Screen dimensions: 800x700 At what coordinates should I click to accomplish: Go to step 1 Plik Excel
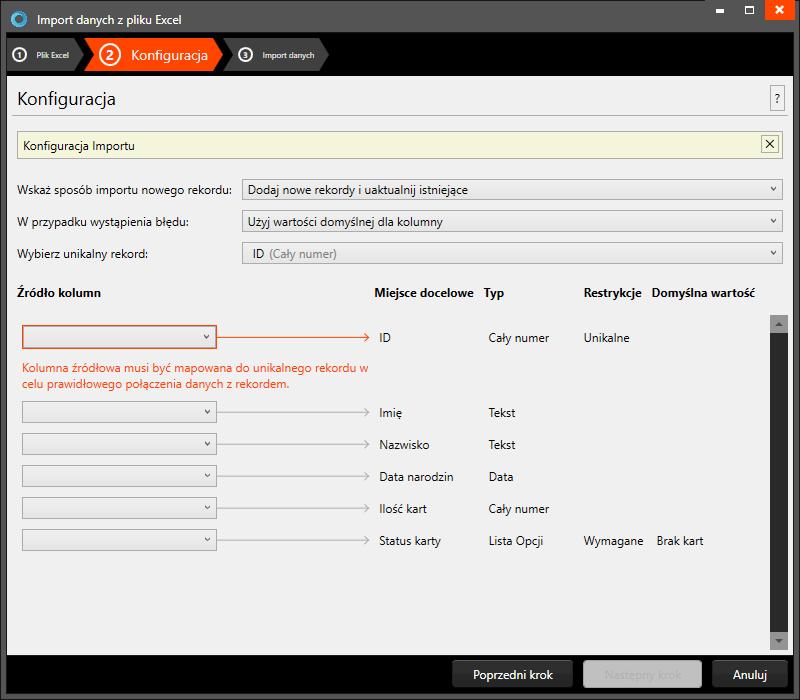44,55
